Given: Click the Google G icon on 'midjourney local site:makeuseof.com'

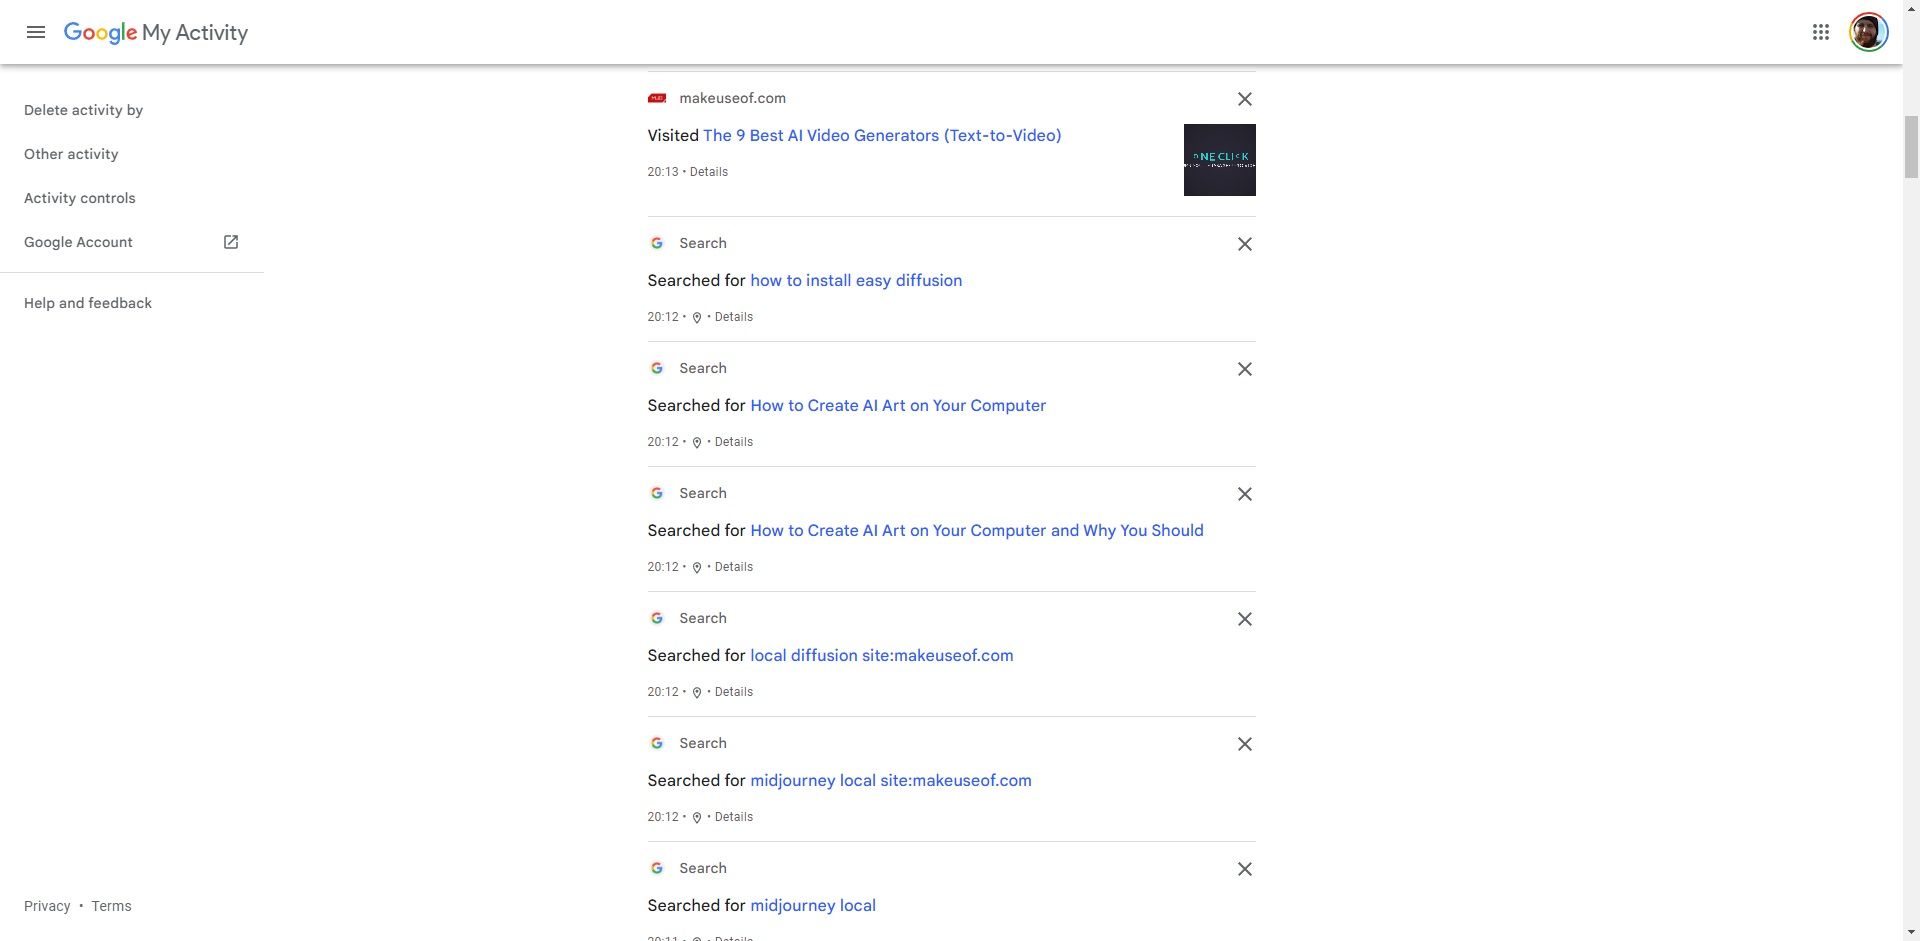Looking at the screenshot, I should pos(657,743).
